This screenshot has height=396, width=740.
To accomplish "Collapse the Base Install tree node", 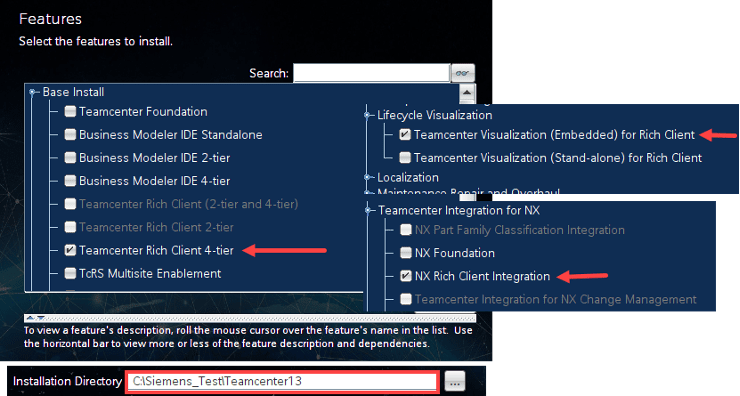I will 32,92.
